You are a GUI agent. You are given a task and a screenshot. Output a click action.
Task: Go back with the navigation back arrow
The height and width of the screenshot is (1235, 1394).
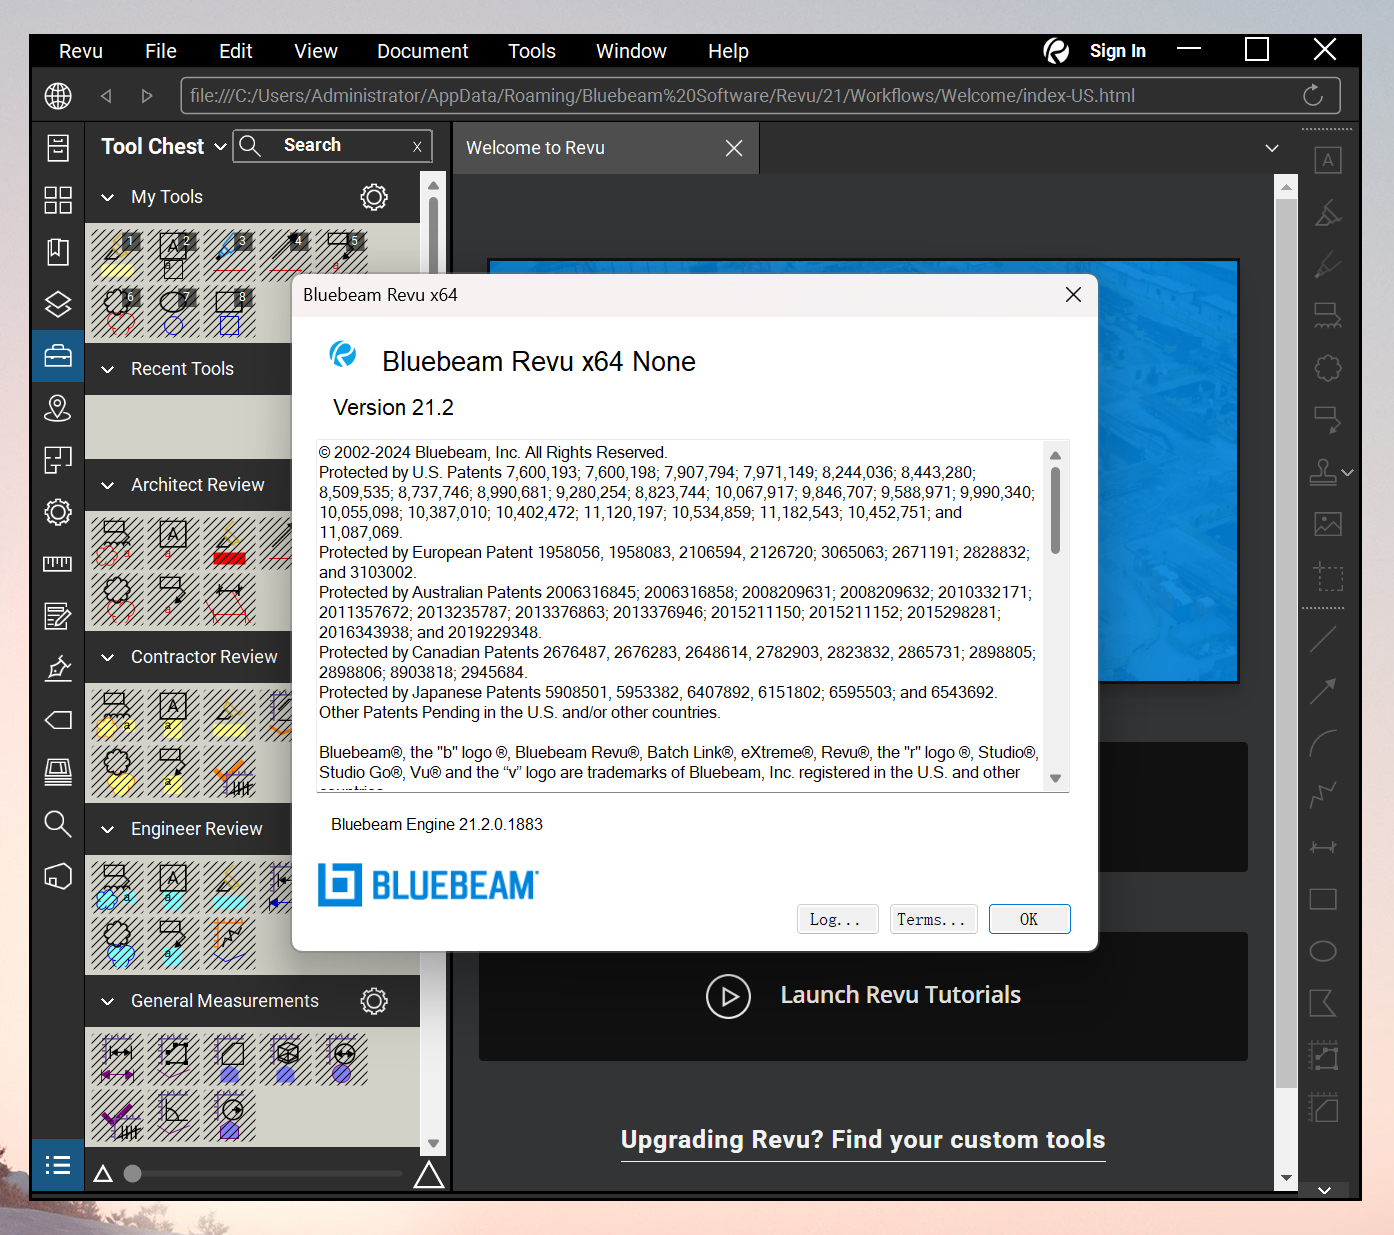click(x=106, y=96)
